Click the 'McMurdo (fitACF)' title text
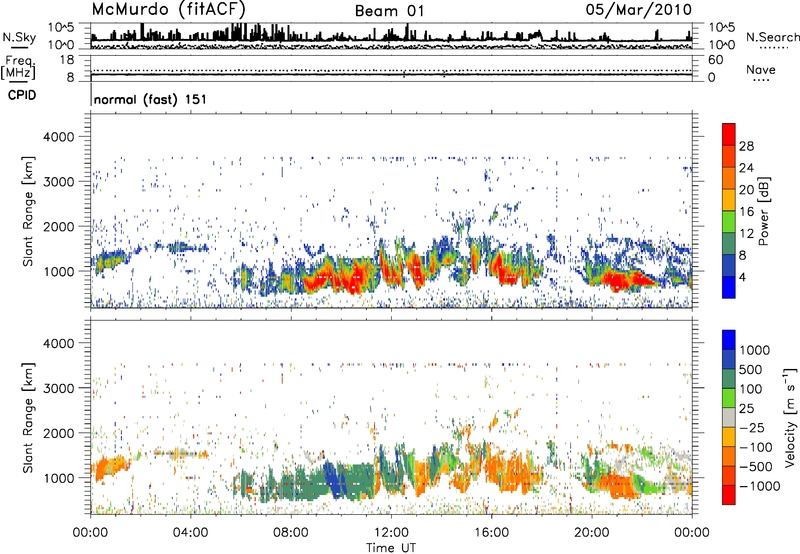Screen dimensions: 800x554 click(x=169, y=9)
